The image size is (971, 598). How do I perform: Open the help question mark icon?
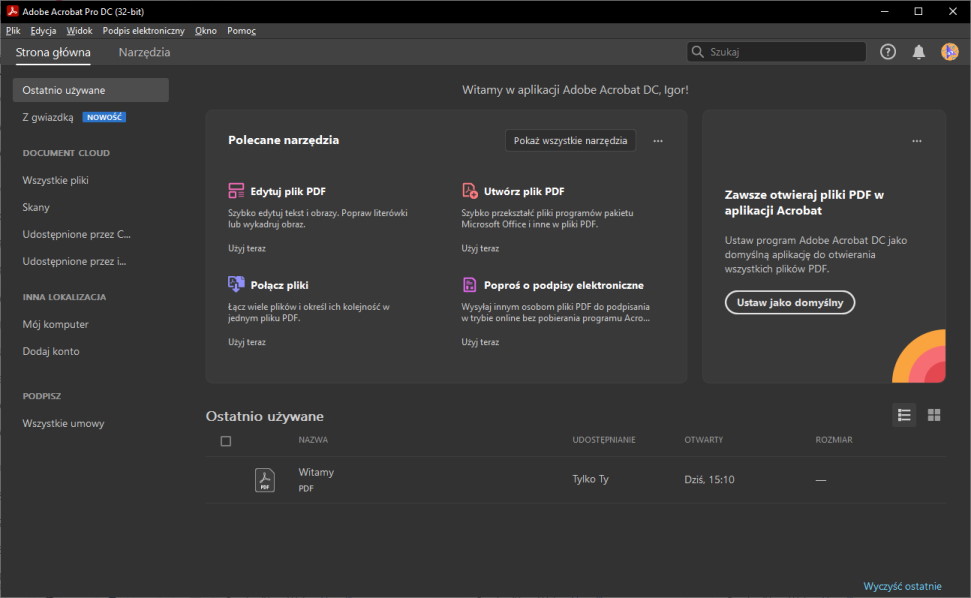888,52
